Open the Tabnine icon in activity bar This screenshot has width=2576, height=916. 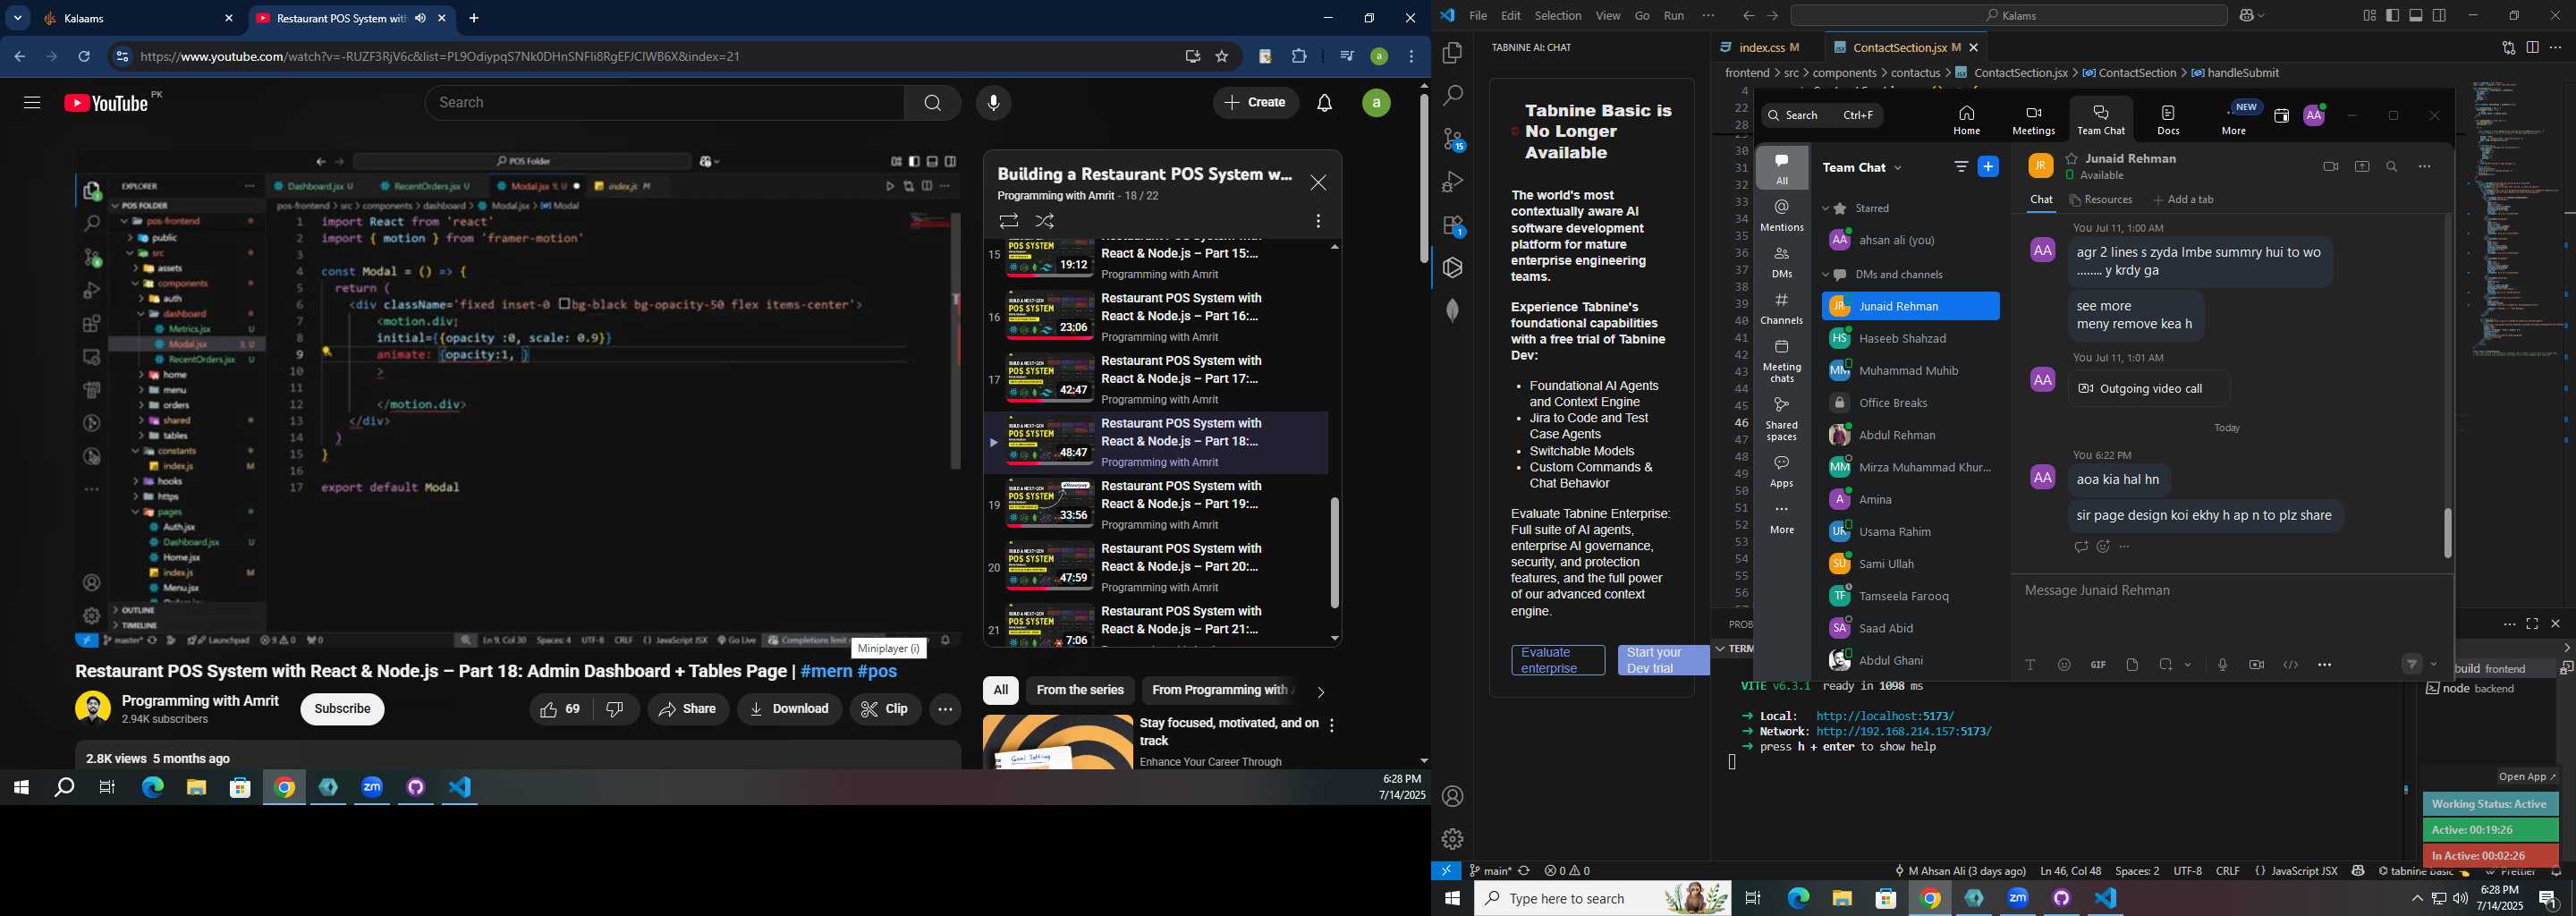click(1453, 267)
